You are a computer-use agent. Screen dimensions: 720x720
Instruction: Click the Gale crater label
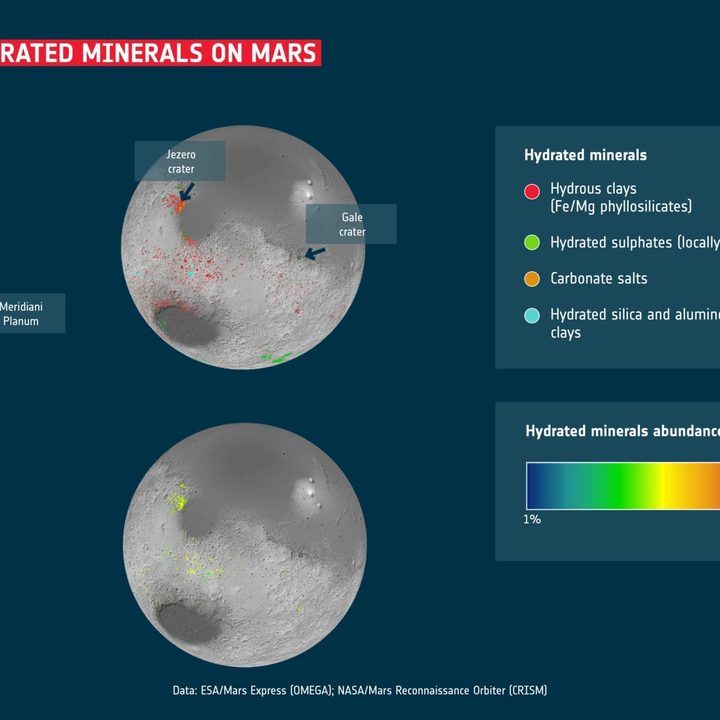pyautogui.click(x=351, y=224)
